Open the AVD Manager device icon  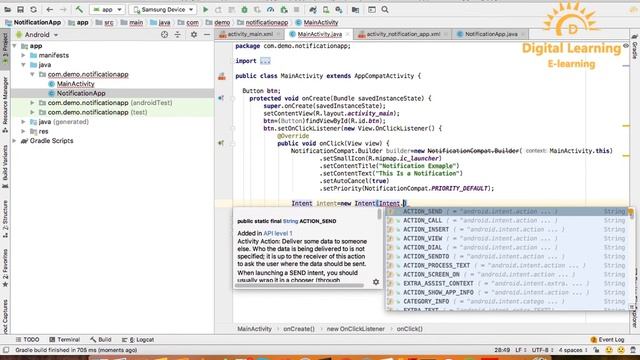click(326, 9)
